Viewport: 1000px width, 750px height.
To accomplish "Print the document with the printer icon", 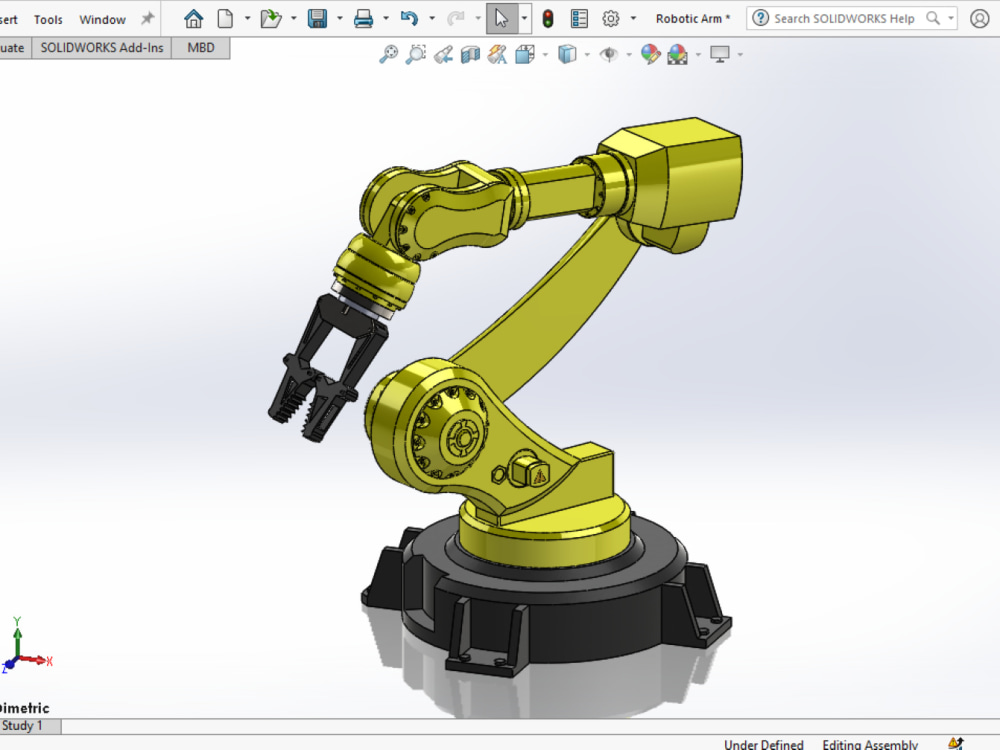I will (x=363, y=18).
